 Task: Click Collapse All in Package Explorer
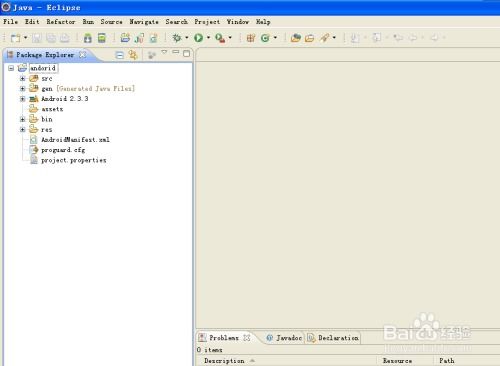(x=119, y=55)
